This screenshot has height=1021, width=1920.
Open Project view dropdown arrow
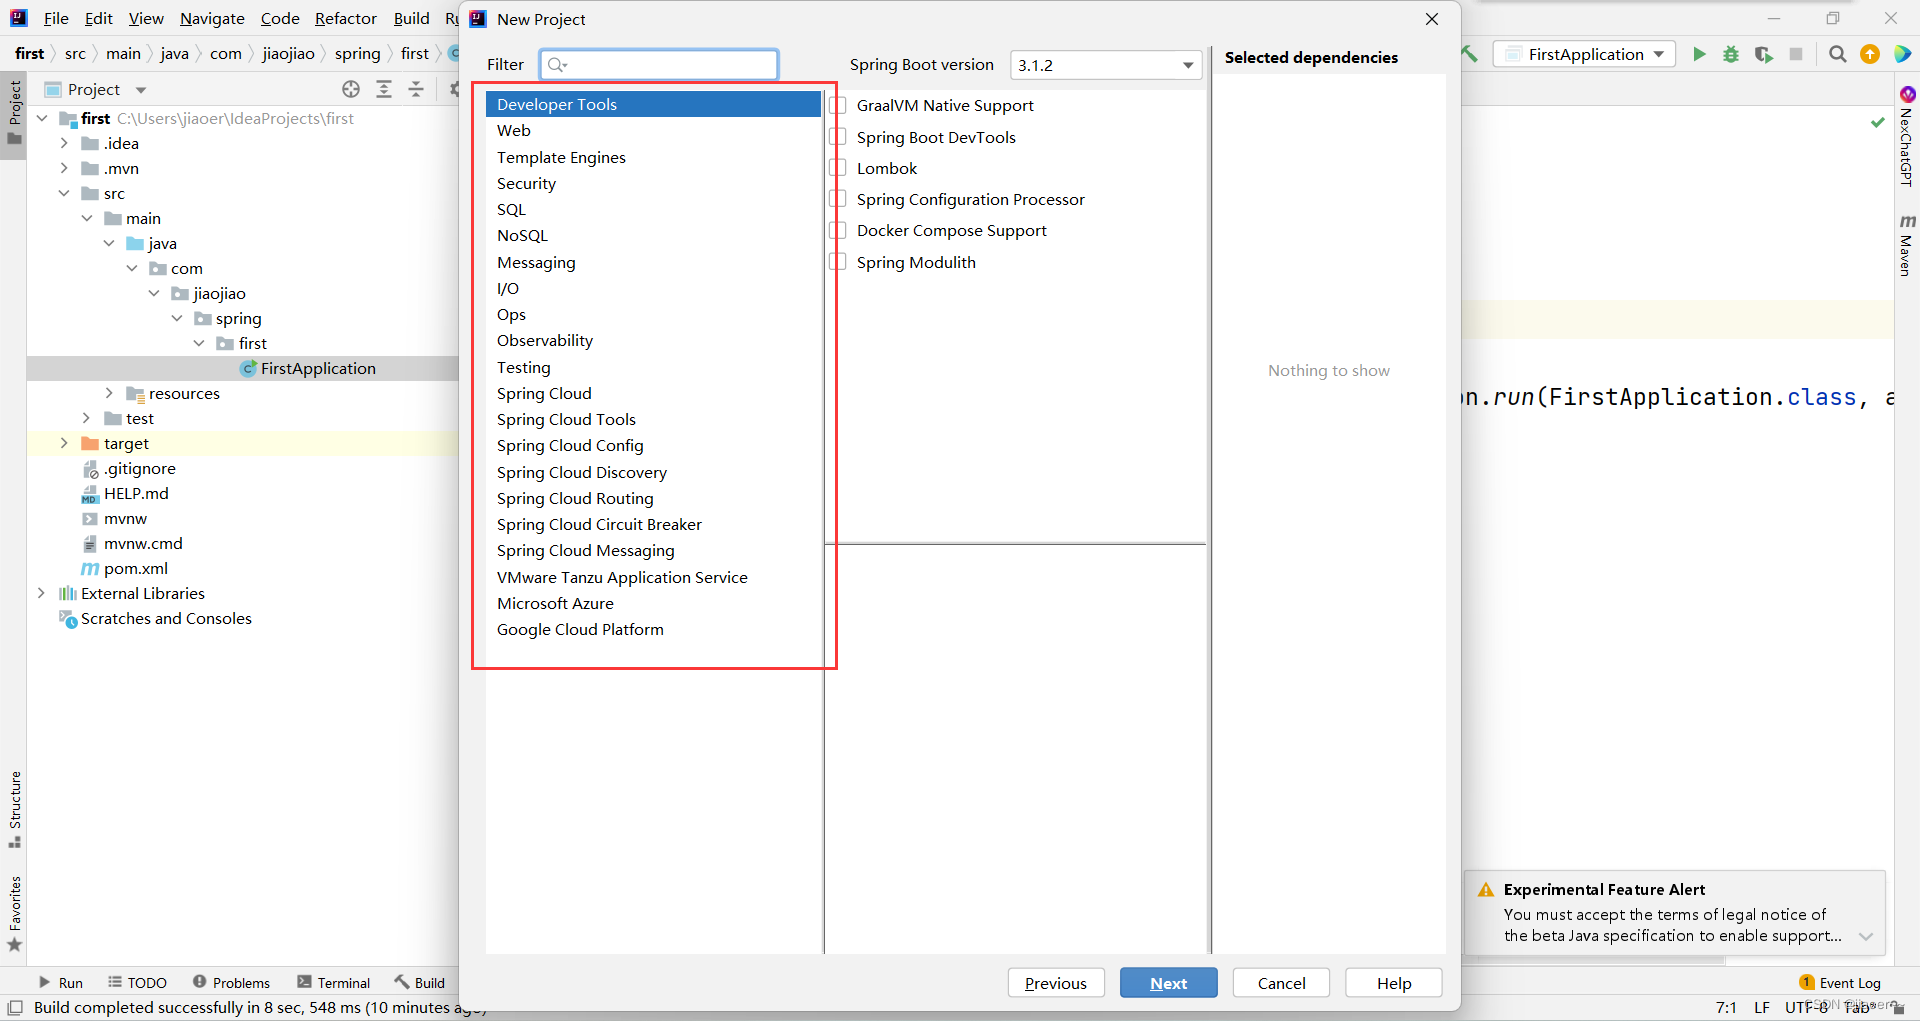[x=141, y=90]
